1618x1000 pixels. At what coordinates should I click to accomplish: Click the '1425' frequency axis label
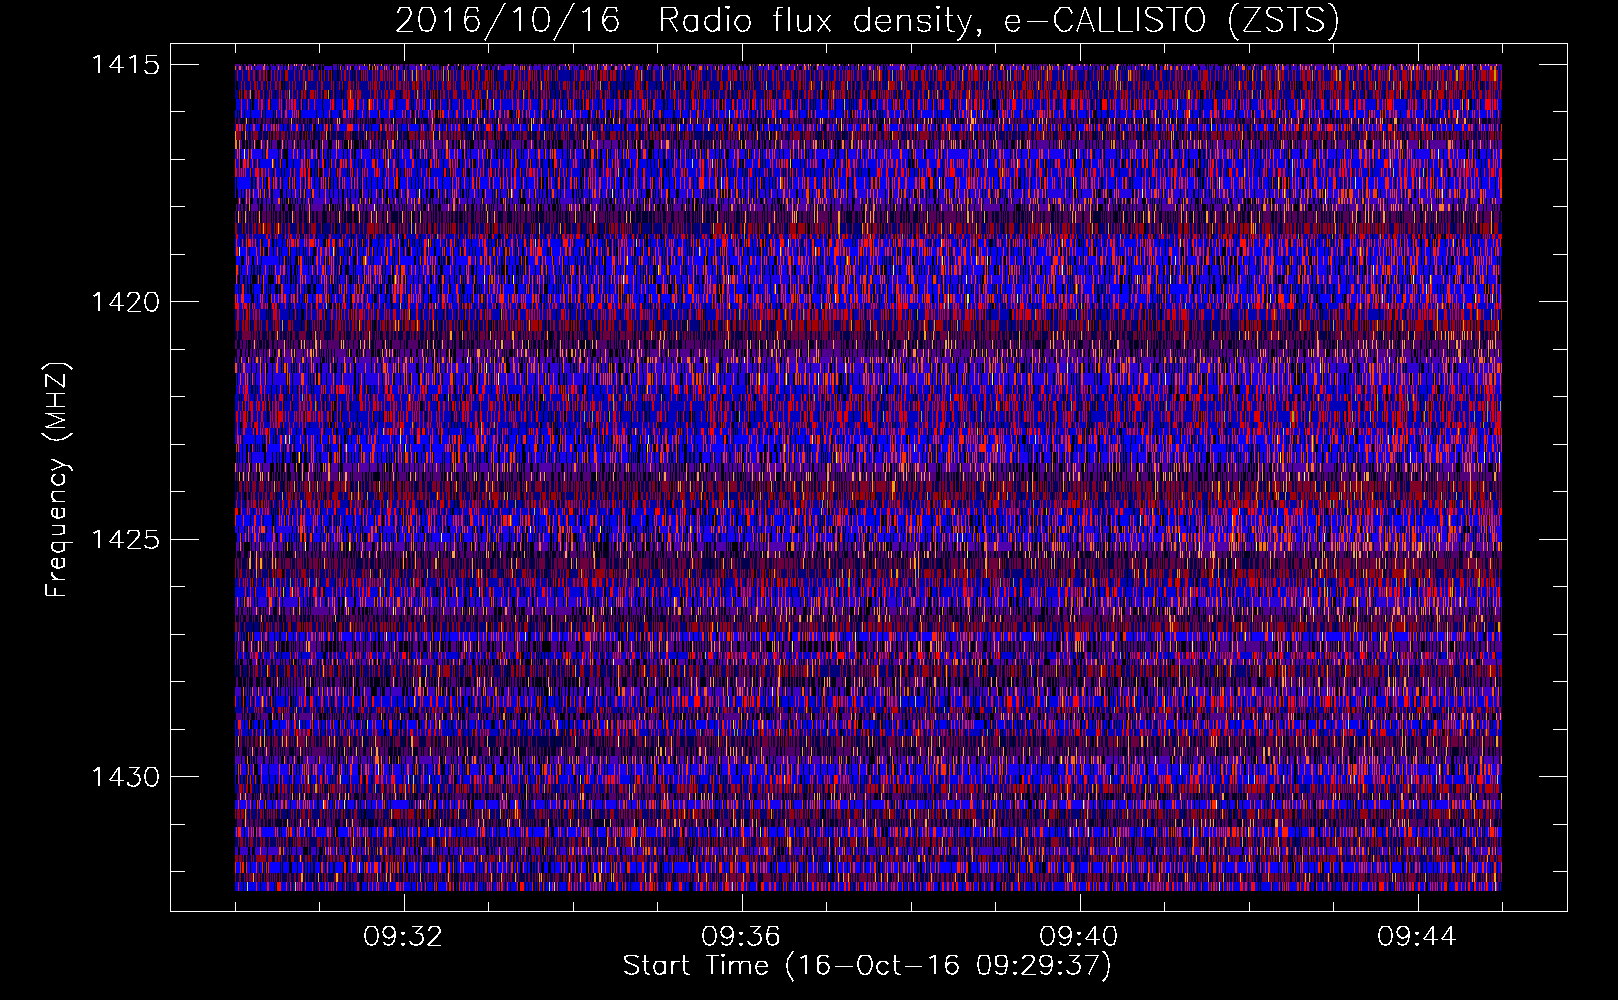[125, 540]
